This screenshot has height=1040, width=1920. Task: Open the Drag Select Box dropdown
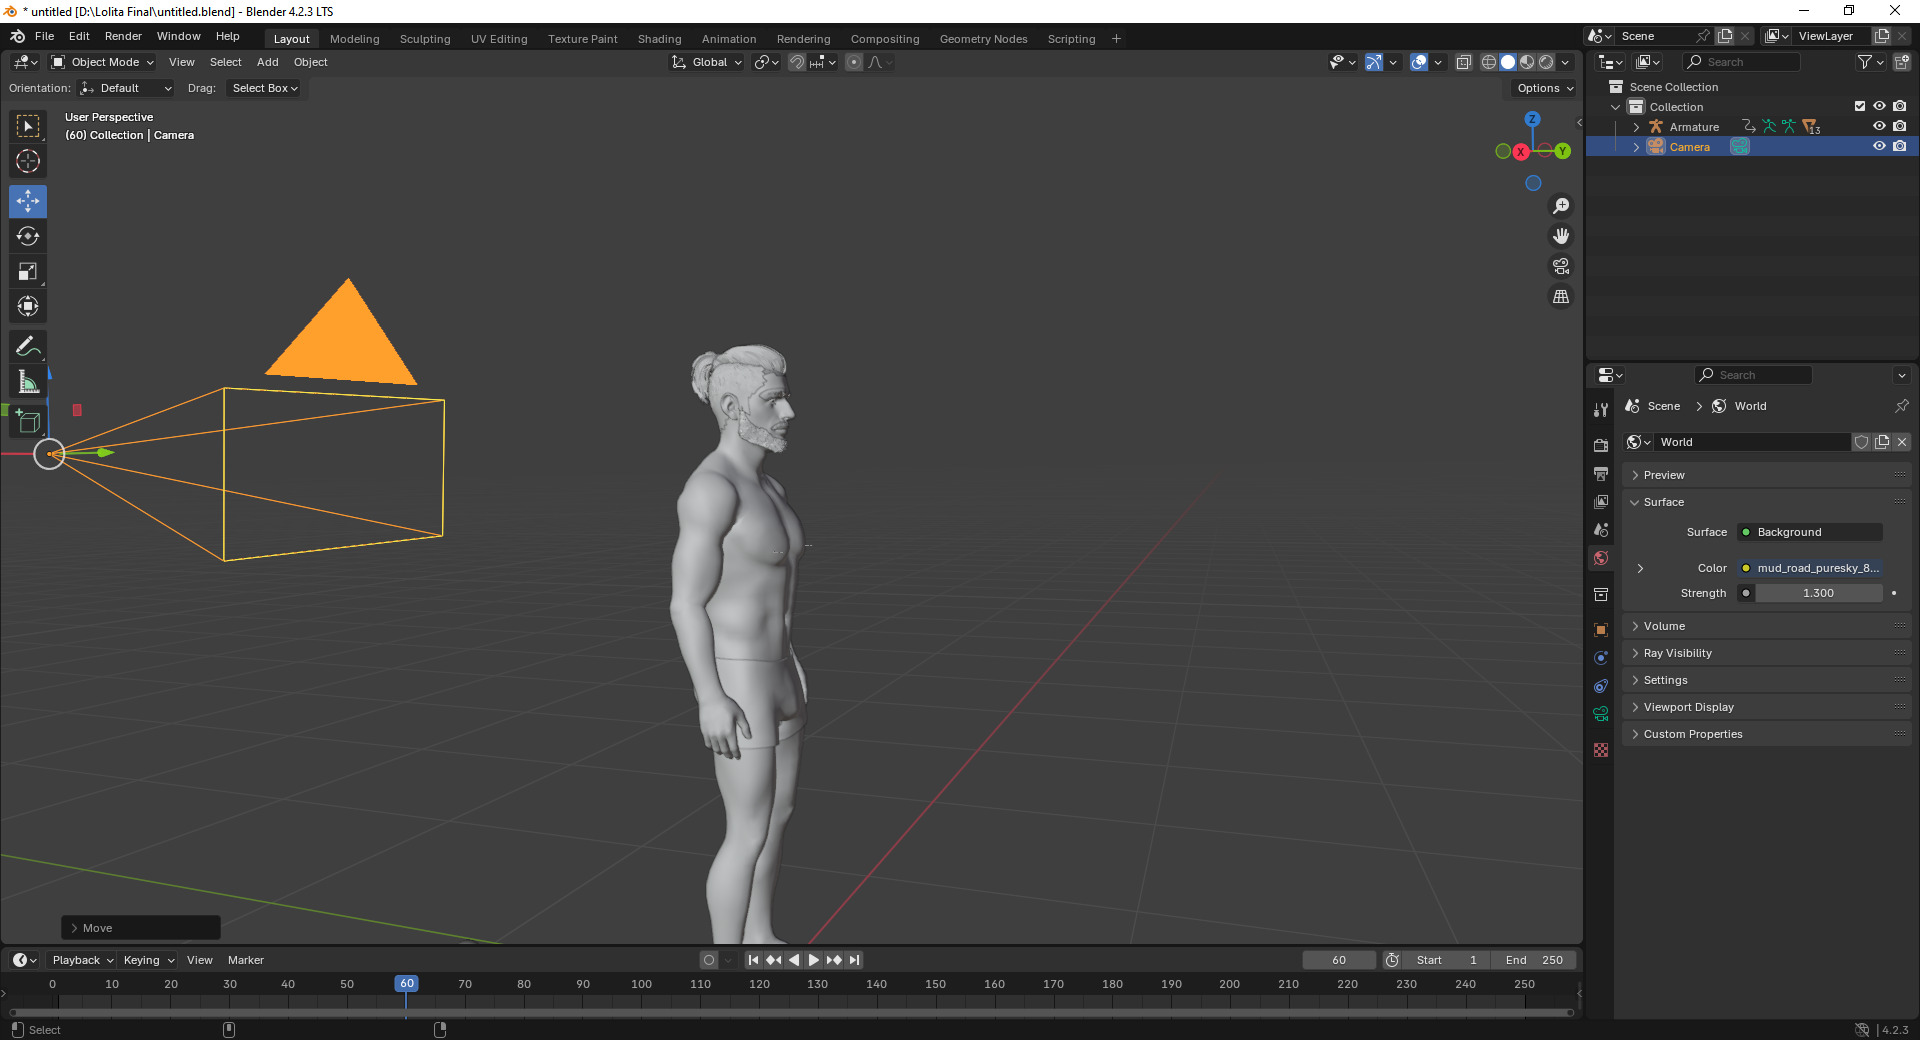tap(265, 88)
